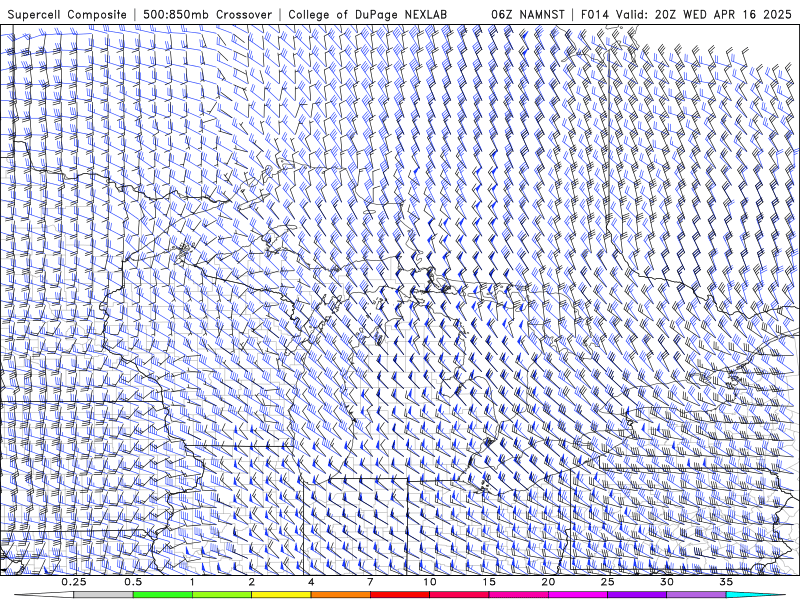Click the red color bar segment
Image resolution: width=800 pixels, height=600 pixels.
[399, 595]
